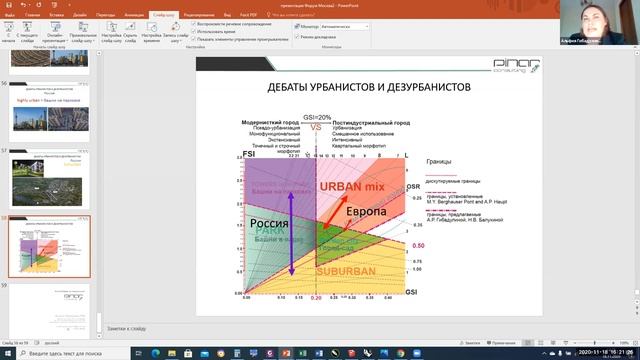The width and height of the screenshot is (640, 360).
Task: Click the 100% zoom level value
Action: tap(624, 343)
